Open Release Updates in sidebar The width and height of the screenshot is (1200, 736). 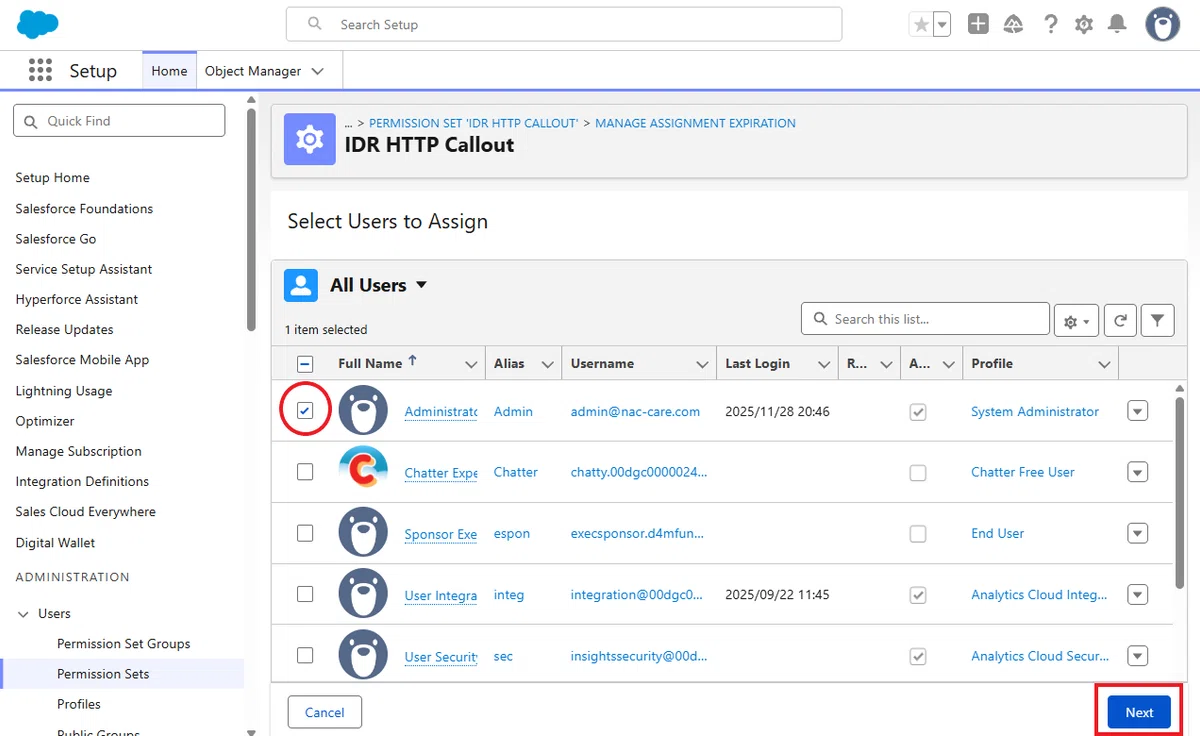pos(64,330)
